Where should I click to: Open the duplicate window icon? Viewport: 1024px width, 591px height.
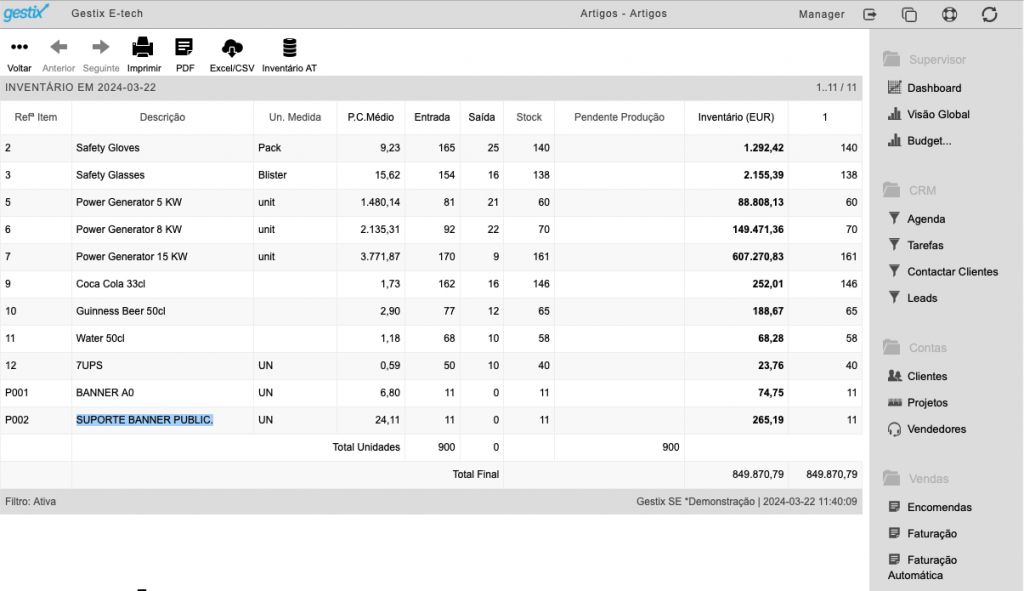(909, 14)
